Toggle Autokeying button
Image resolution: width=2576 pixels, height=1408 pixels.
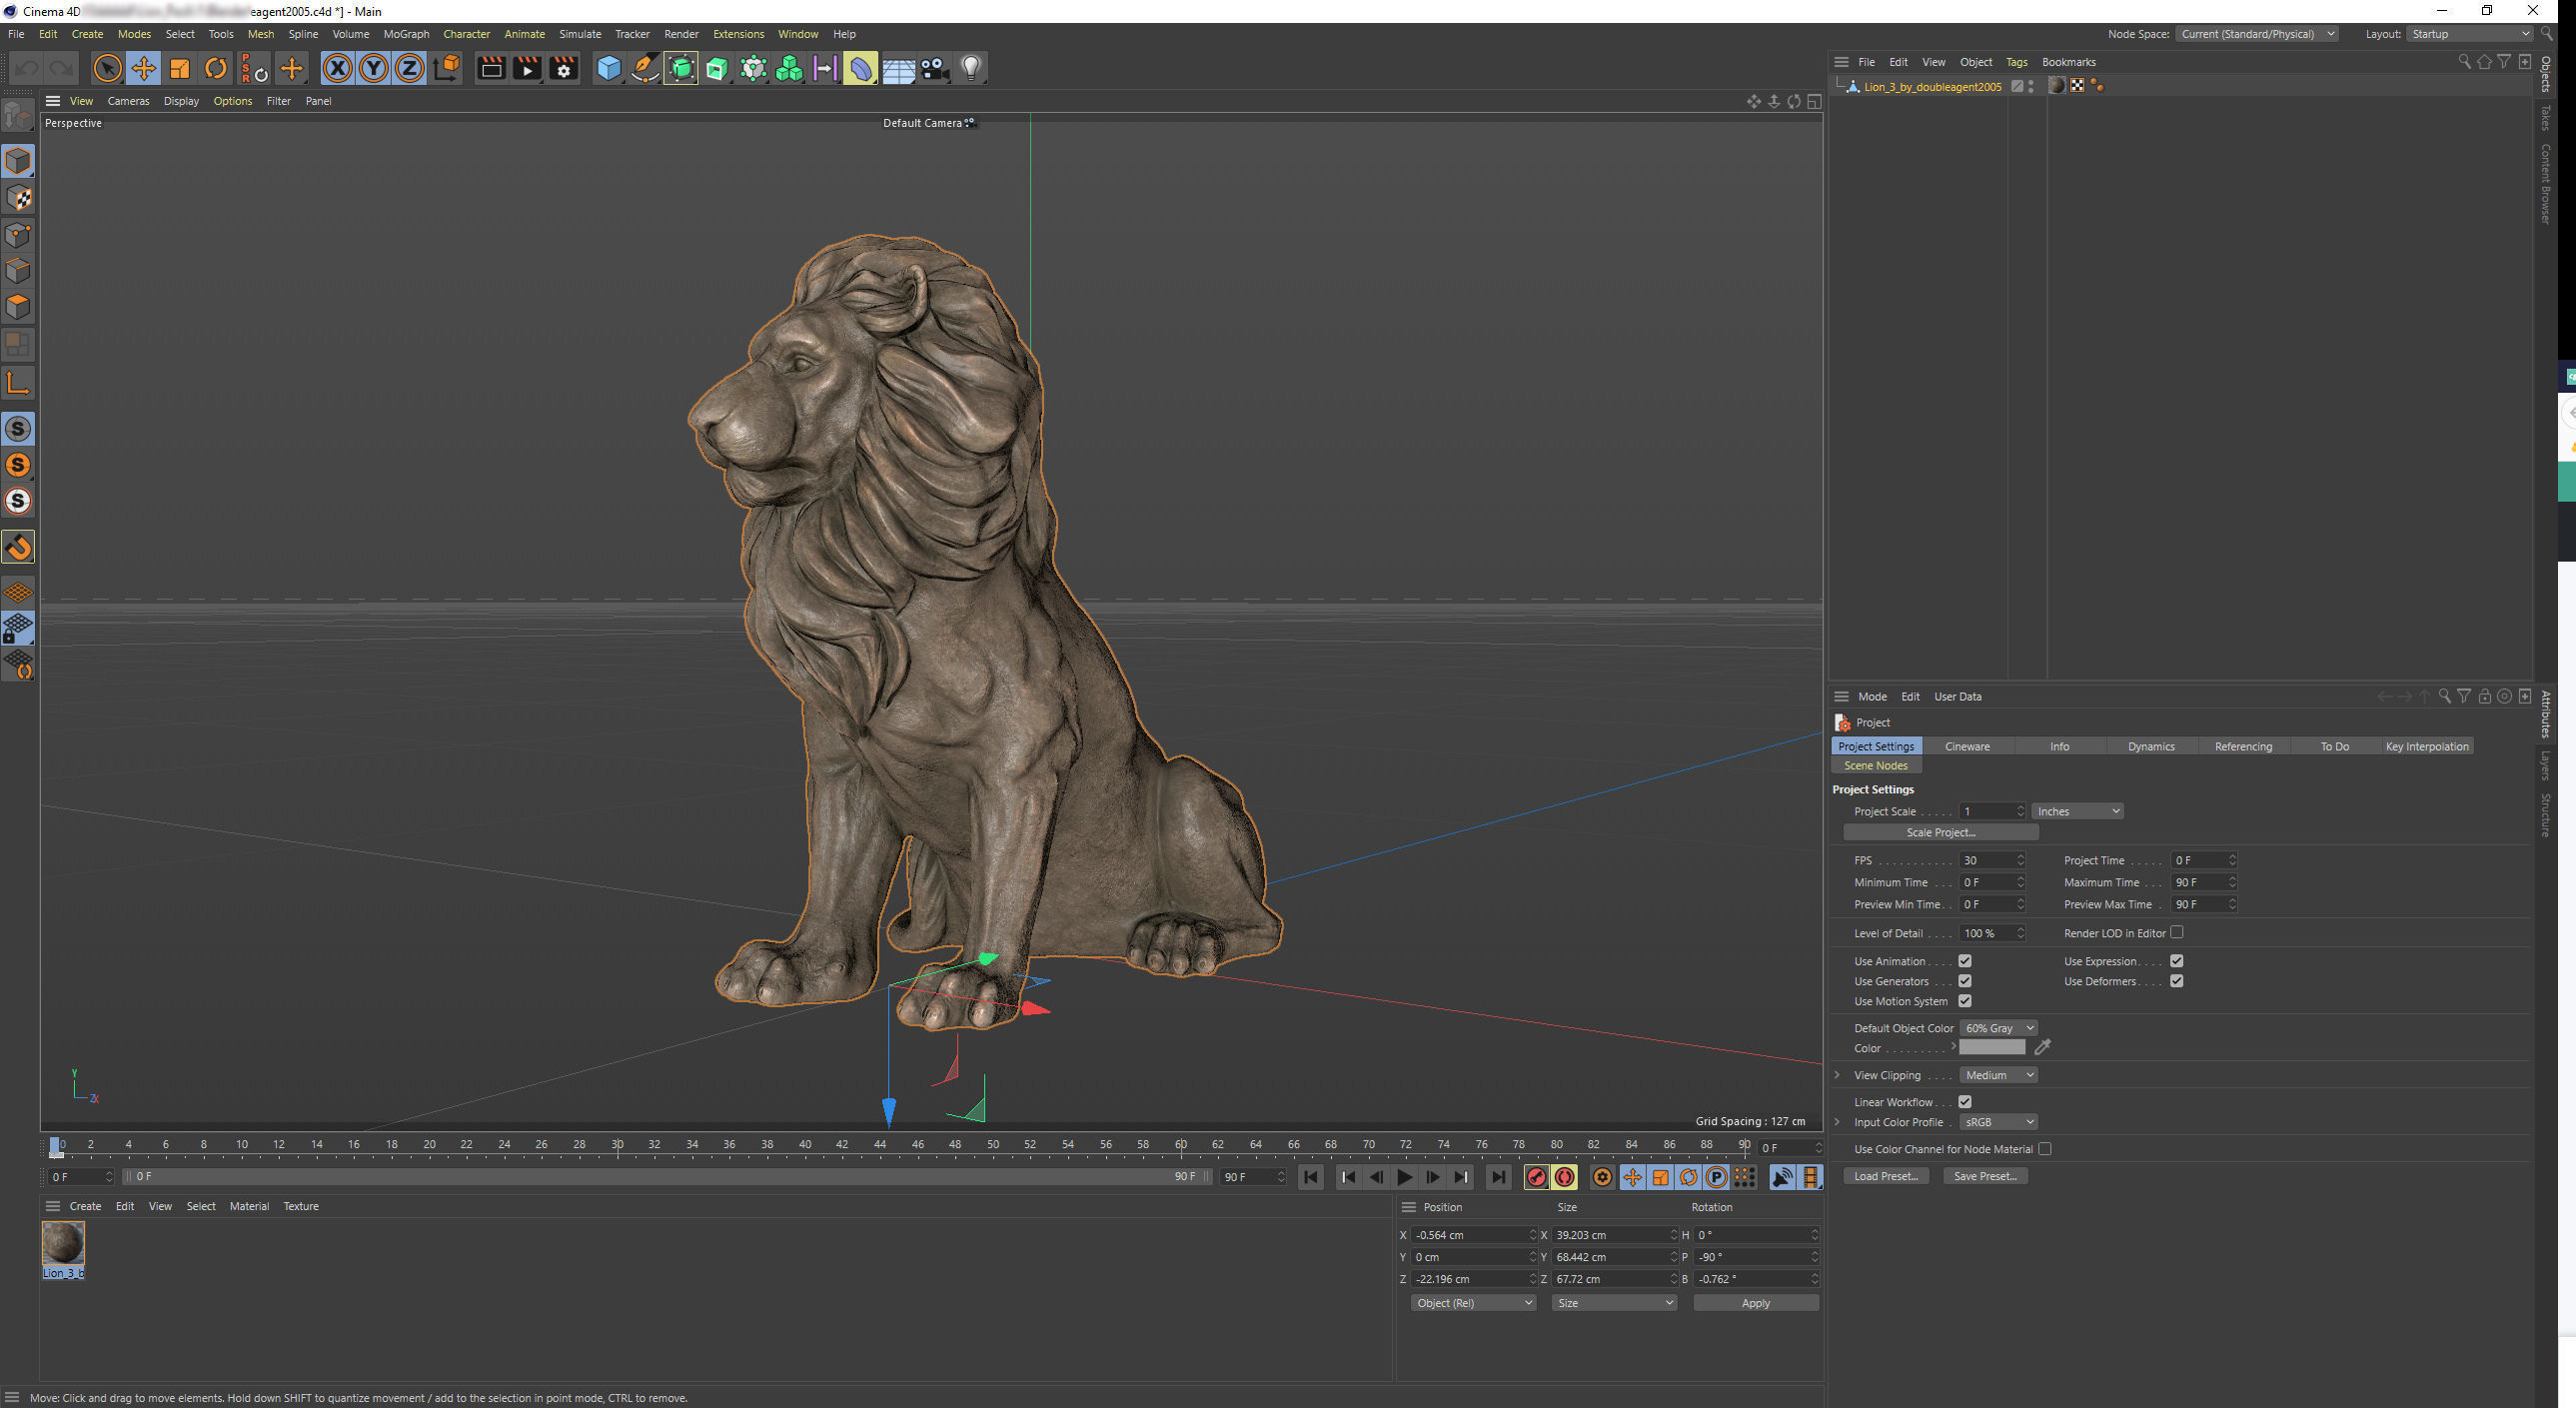coord(1565,1178)
